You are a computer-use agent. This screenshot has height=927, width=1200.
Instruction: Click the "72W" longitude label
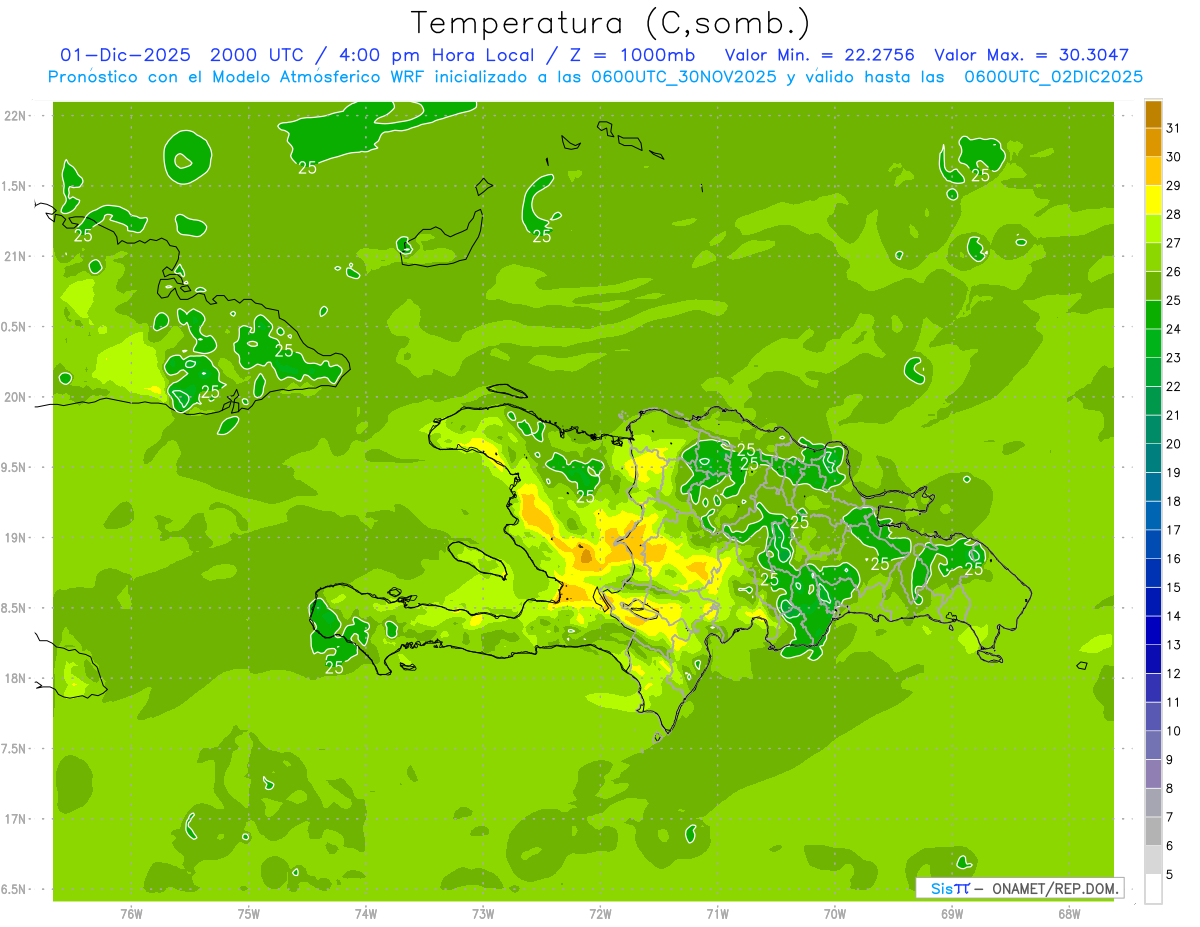tap(600, 914)
